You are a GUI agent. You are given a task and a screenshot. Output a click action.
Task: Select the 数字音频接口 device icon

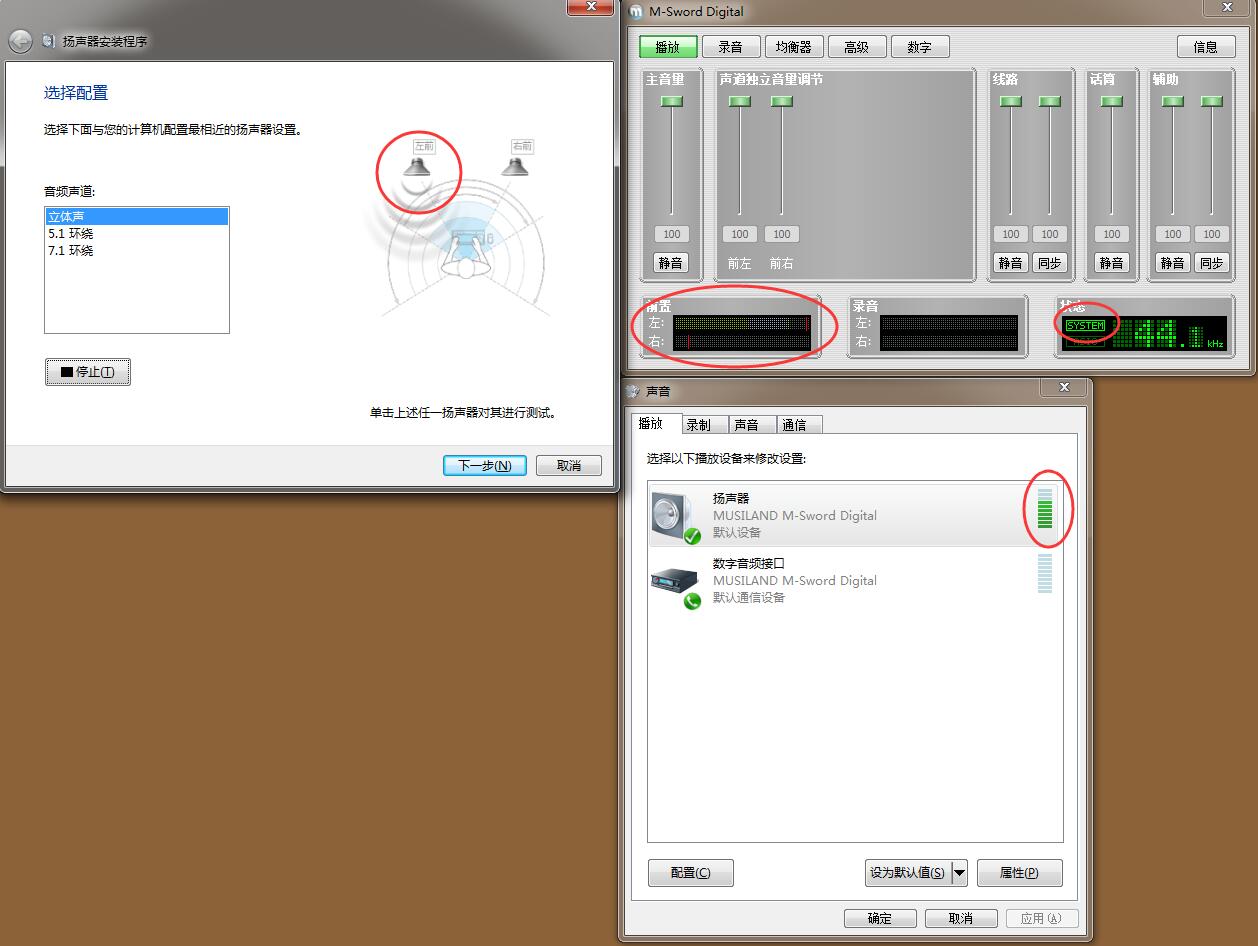[x=675, y=581]
